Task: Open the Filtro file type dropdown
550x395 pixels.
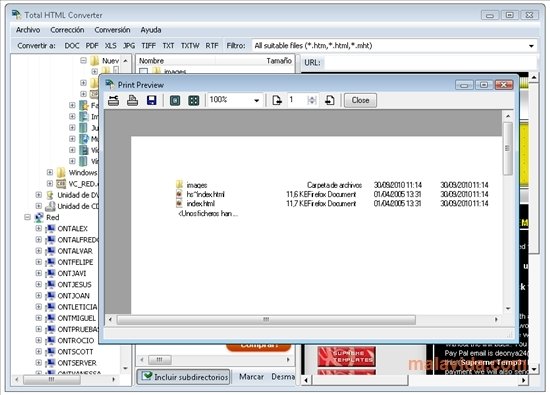Action: [531, 46]
